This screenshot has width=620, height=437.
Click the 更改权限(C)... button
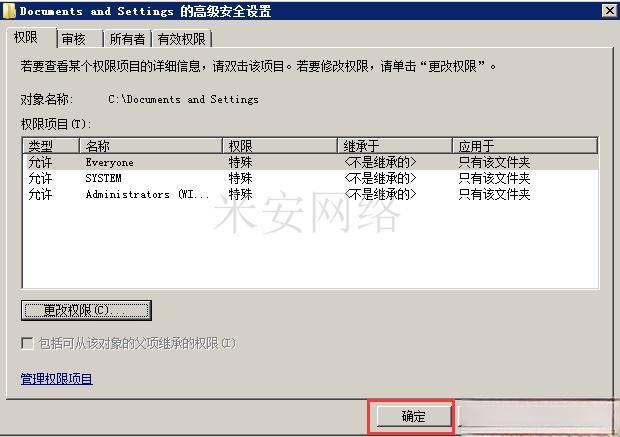pos(86,310)
